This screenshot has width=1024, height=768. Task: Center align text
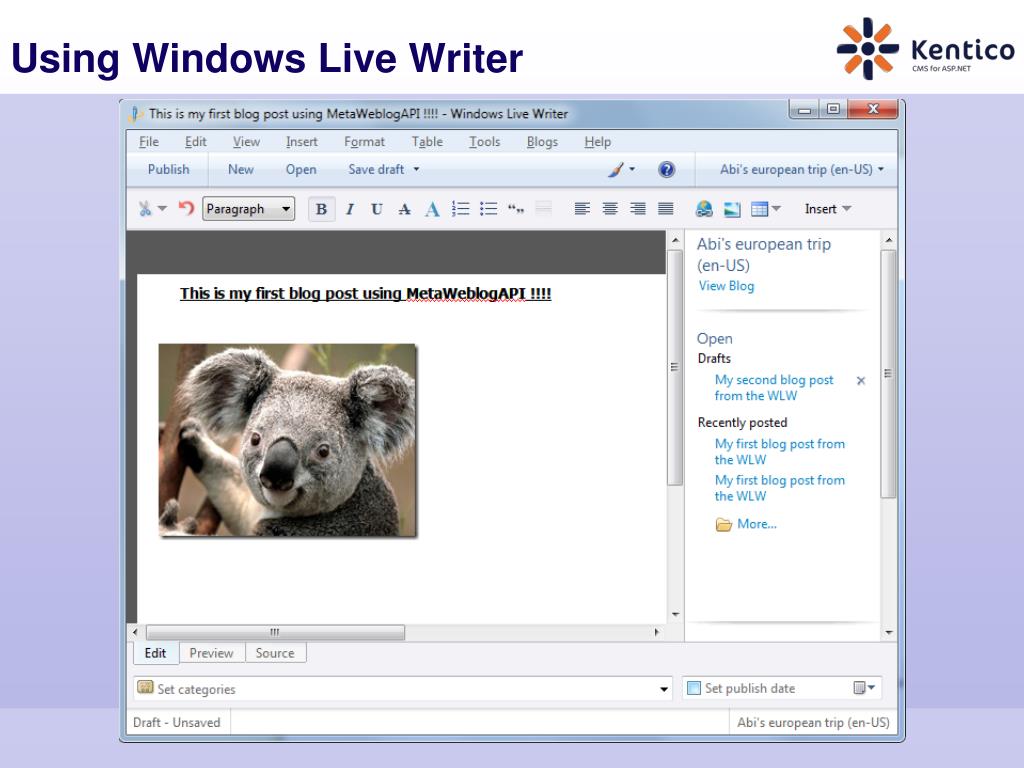pos(610,209)
